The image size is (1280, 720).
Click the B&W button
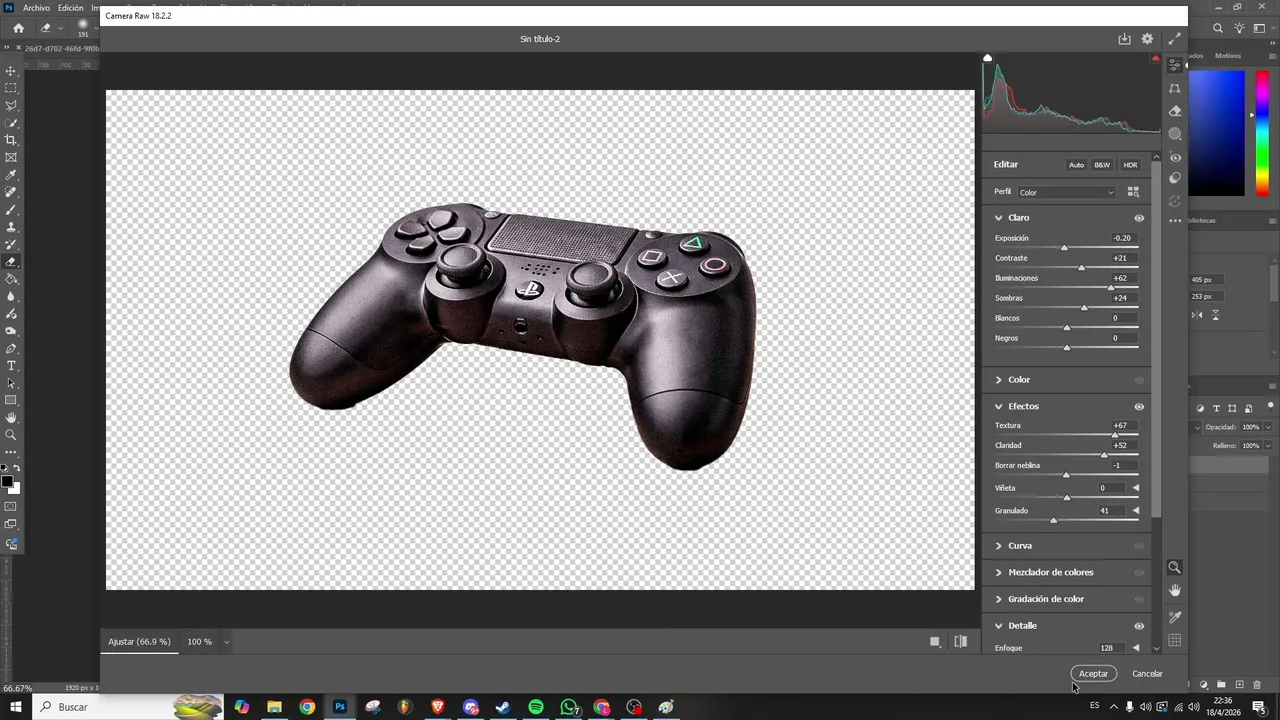point(1102,165)
